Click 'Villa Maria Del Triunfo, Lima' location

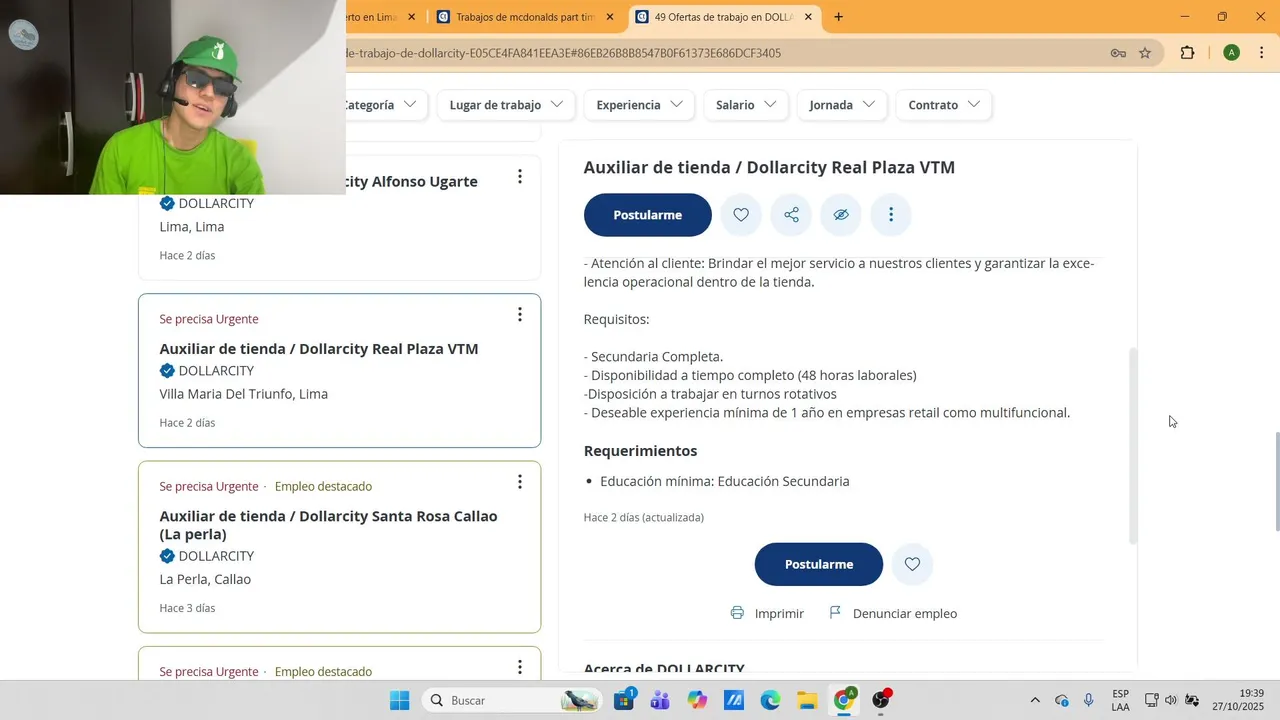click(244, 394)
